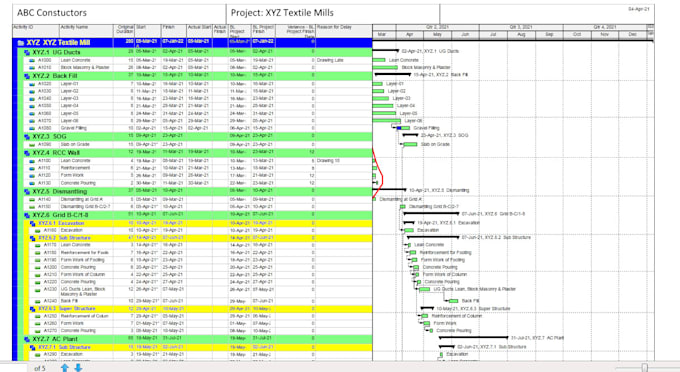Adjust the zoom slider at bottom right
The width and height of the screenshot is (680, 372).
tap(644, 368)
